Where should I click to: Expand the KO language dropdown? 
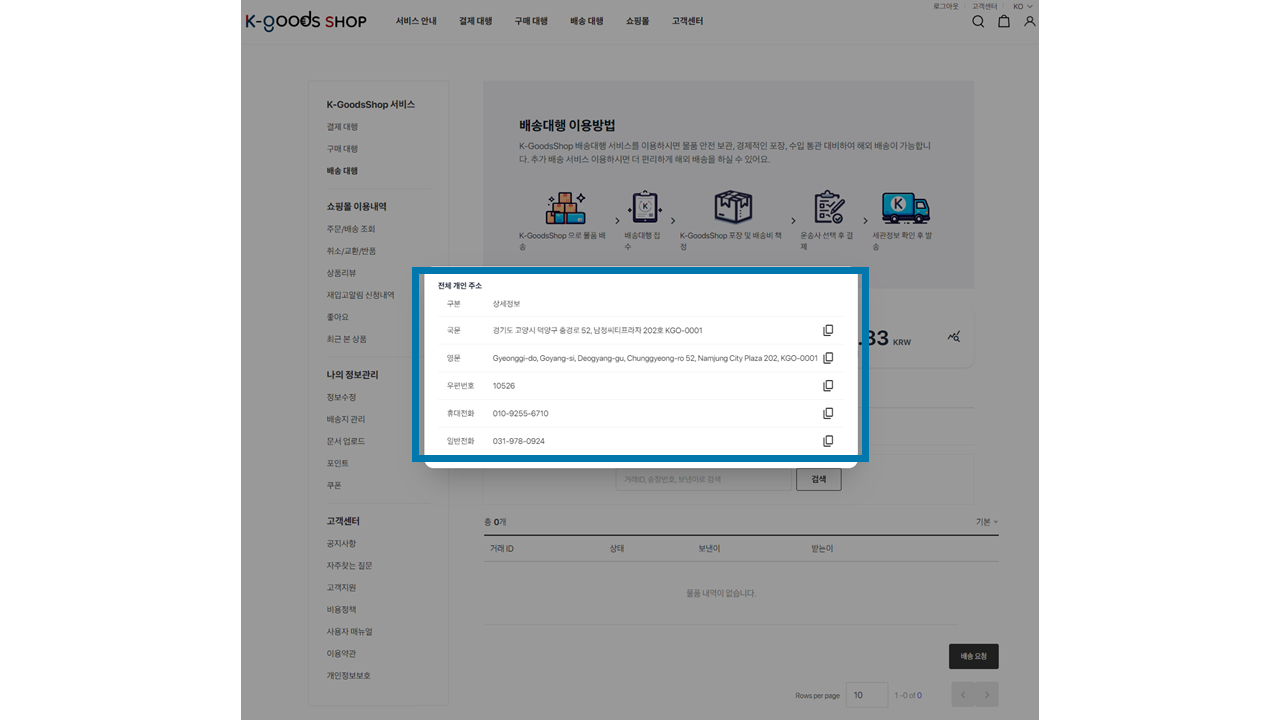click(1022, 6)
